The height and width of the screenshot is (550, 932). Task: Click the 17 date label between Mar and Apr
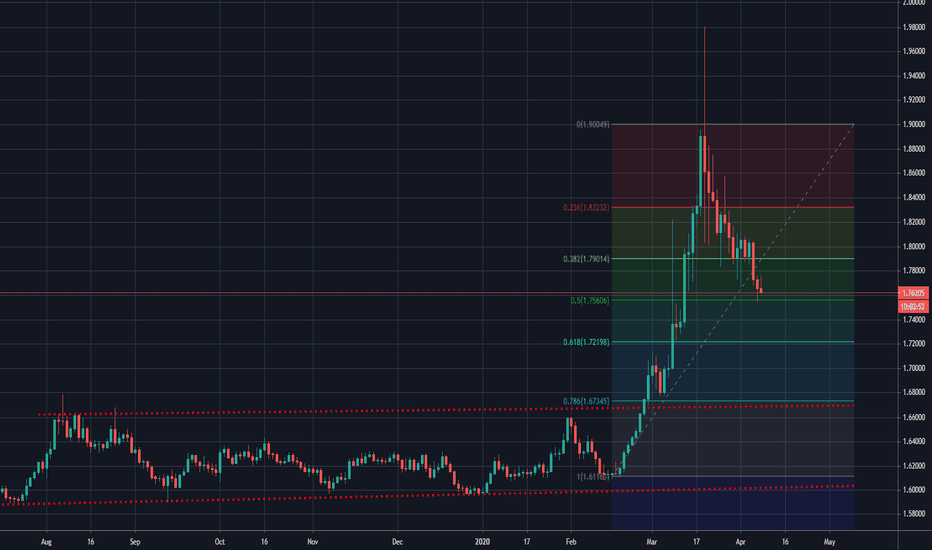(697, 542)
